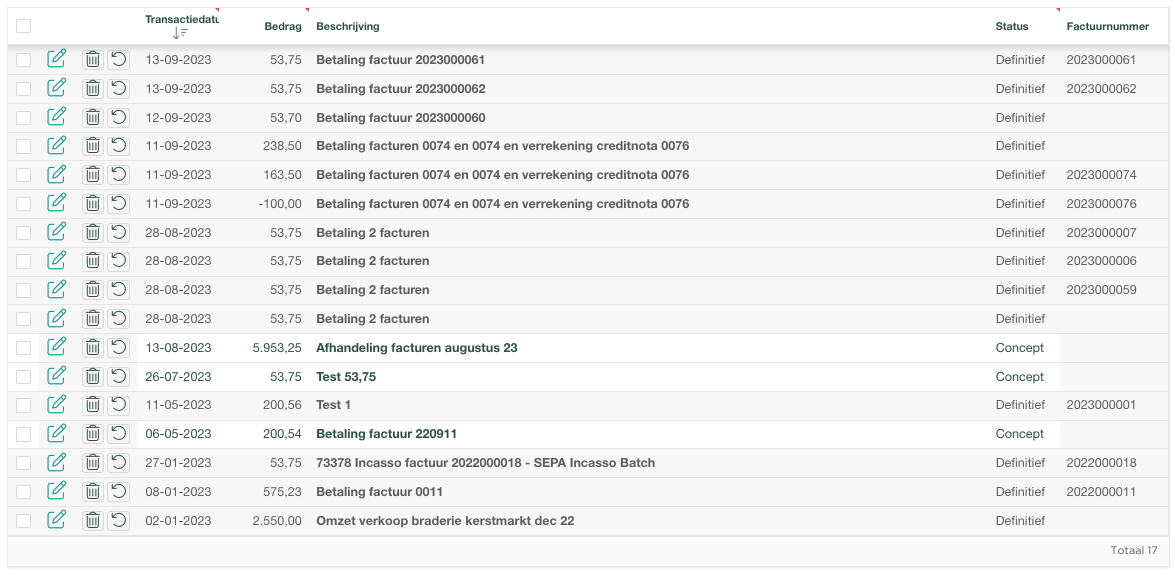Delete the Omzet verkoop braderie kerstmarkt row
This screenshot has width=1175, height=575.
(x=92, y=521)
